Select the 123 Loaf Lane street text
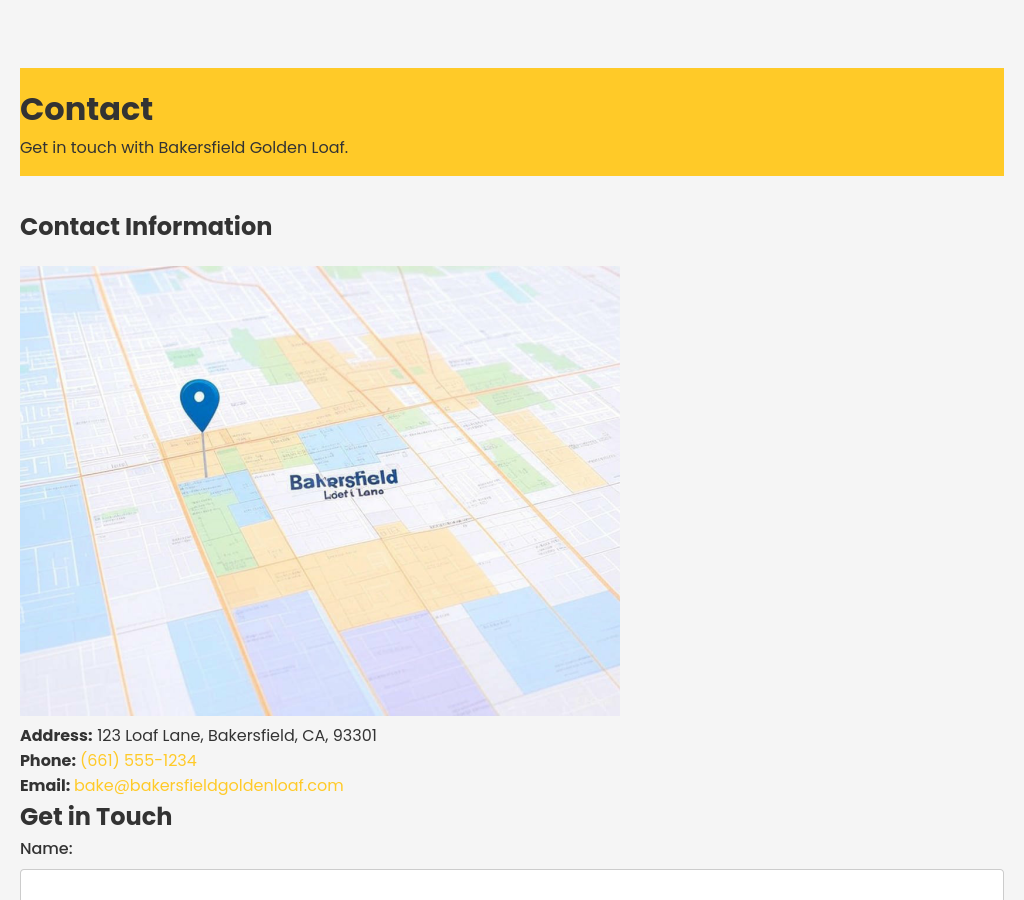This screenshot has height=900, width=1024. coord(149,736)
